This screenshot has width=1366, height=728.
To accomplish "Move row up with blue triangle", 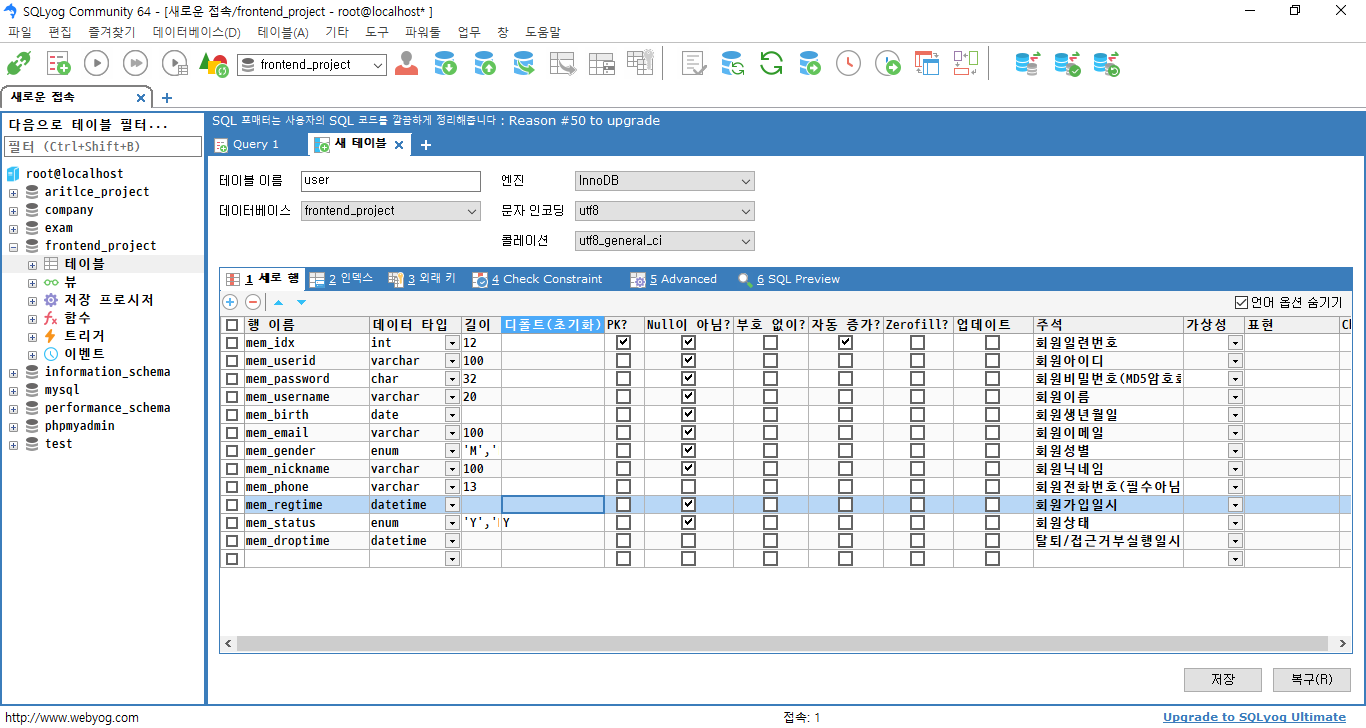I will click(279, 302).
